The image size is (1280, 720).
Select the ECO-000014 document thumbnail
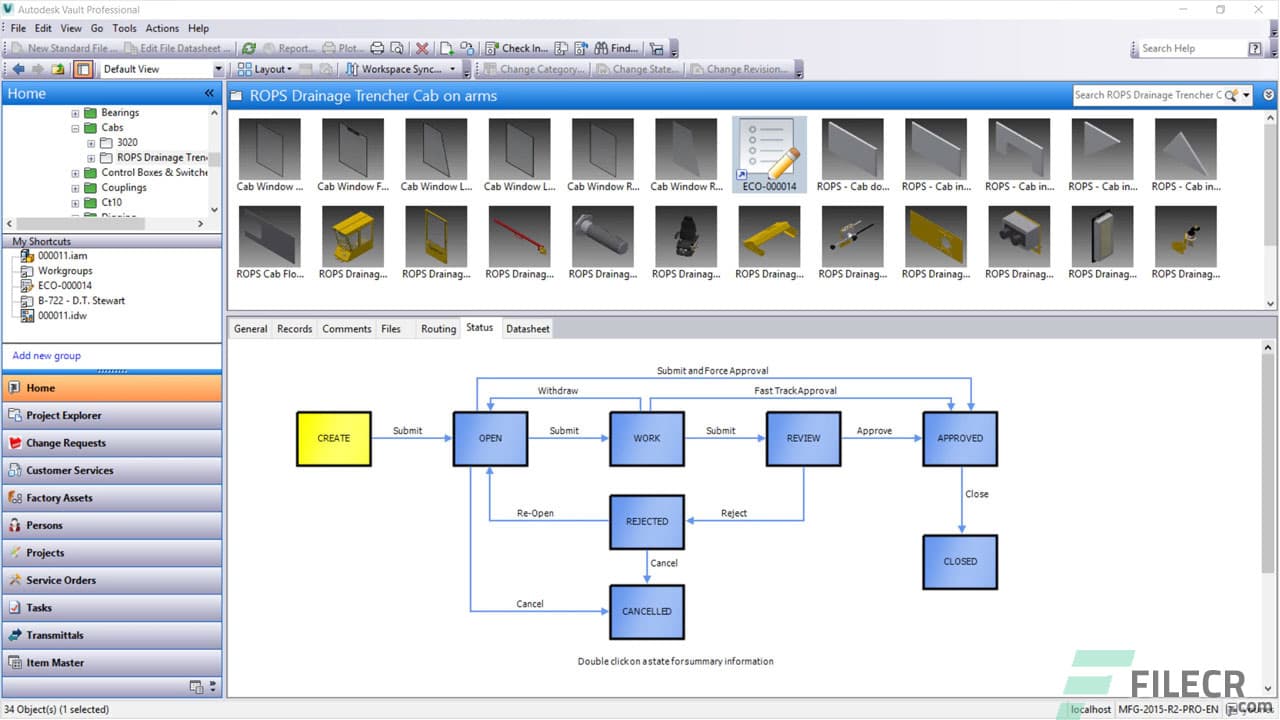tap(769, 152)
